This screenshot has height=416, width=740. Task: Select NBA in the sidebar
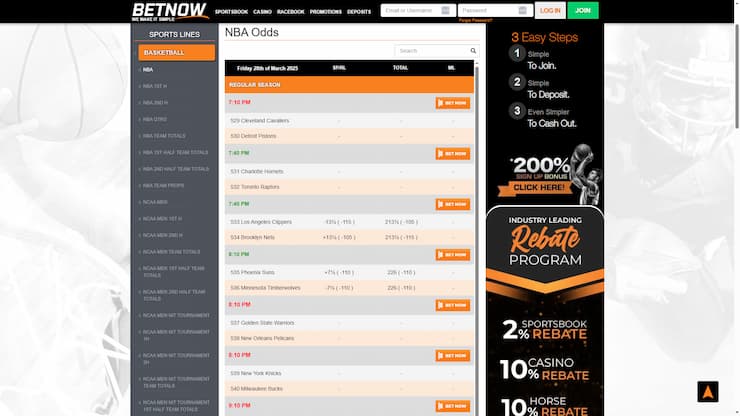pos(148,69)
